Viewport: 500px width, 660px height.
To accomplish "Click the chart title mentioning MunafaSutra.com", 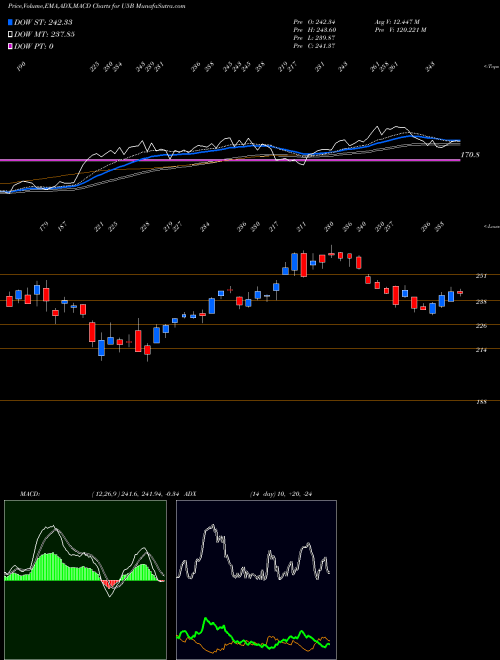I will (96, 6).
